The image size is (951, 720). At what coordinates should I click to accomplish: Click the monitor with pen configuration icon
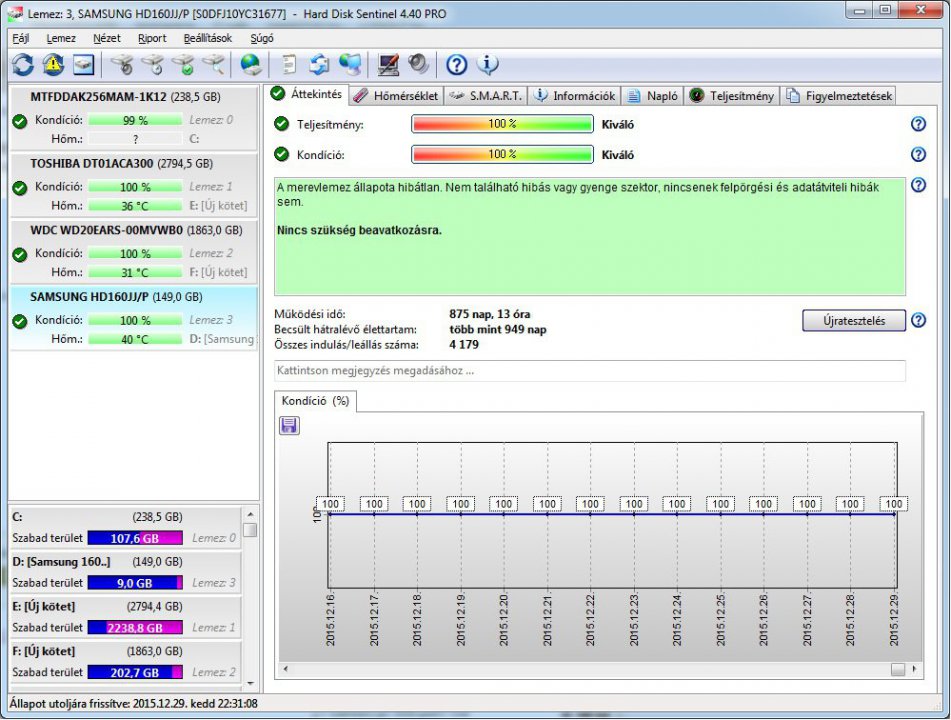(x=388, y=64)
